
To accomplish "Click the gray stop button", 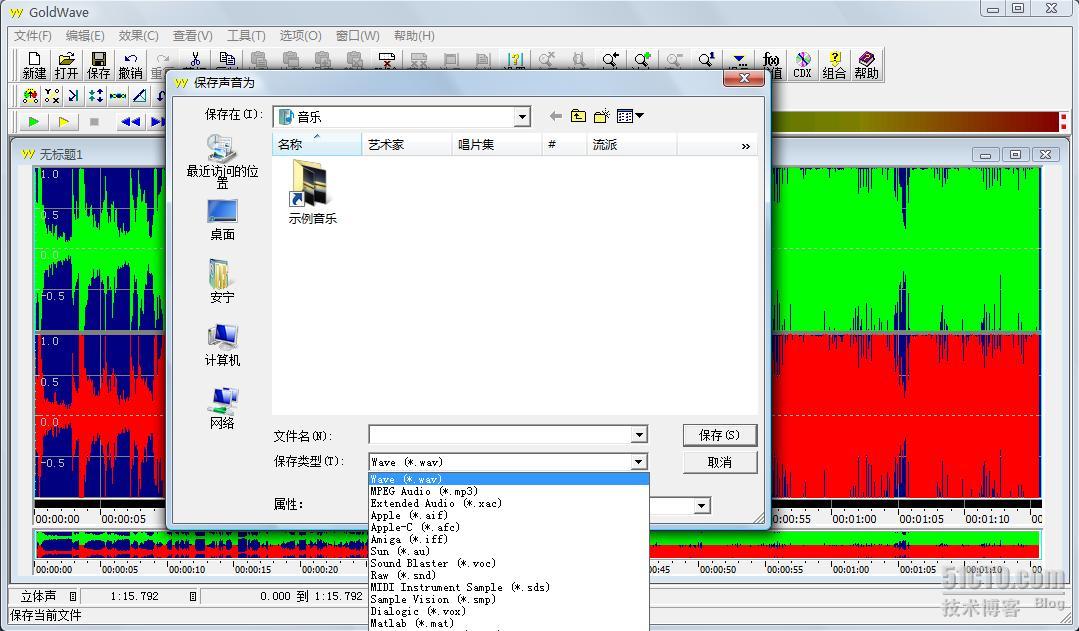I will coord(94,122).
